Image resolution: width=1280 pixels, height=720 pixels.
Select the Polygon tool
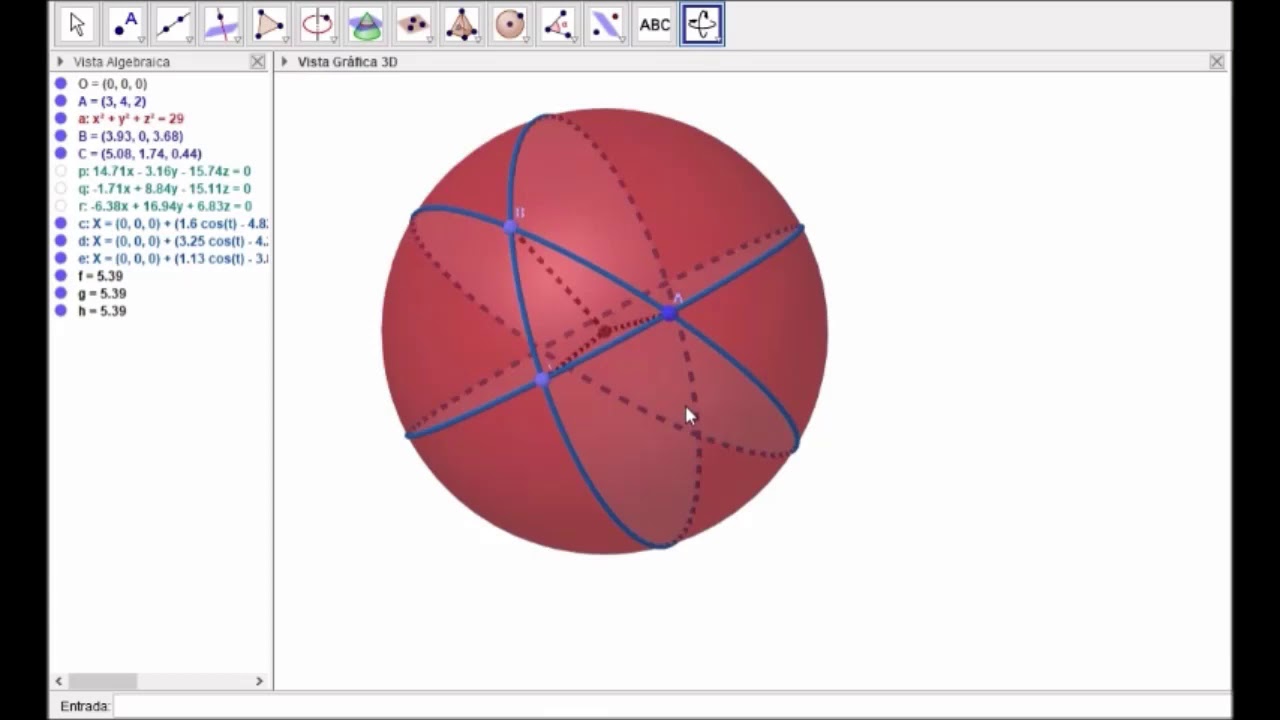coord(269,25)
